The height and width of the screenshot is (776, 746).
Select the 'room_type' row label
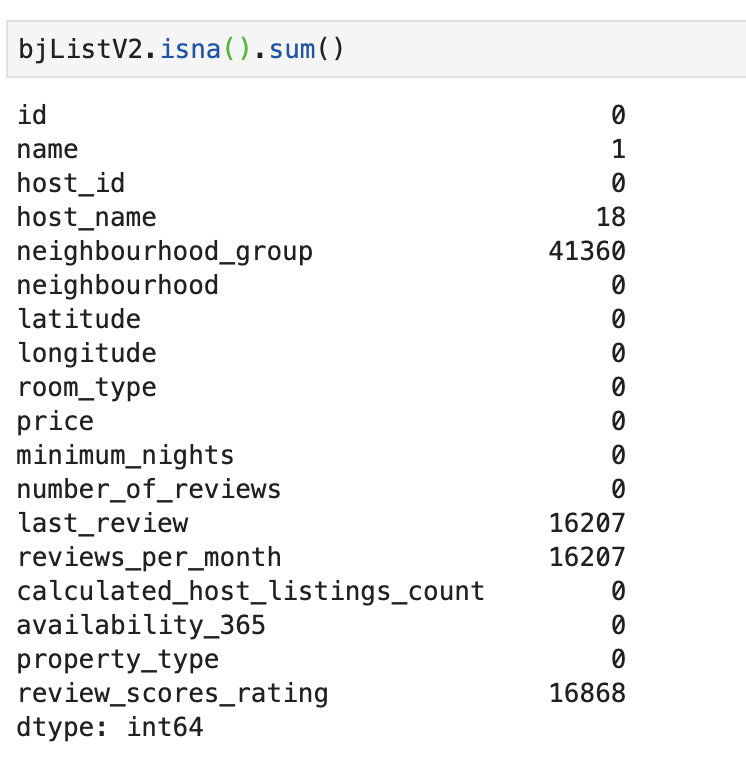(87, 388)
